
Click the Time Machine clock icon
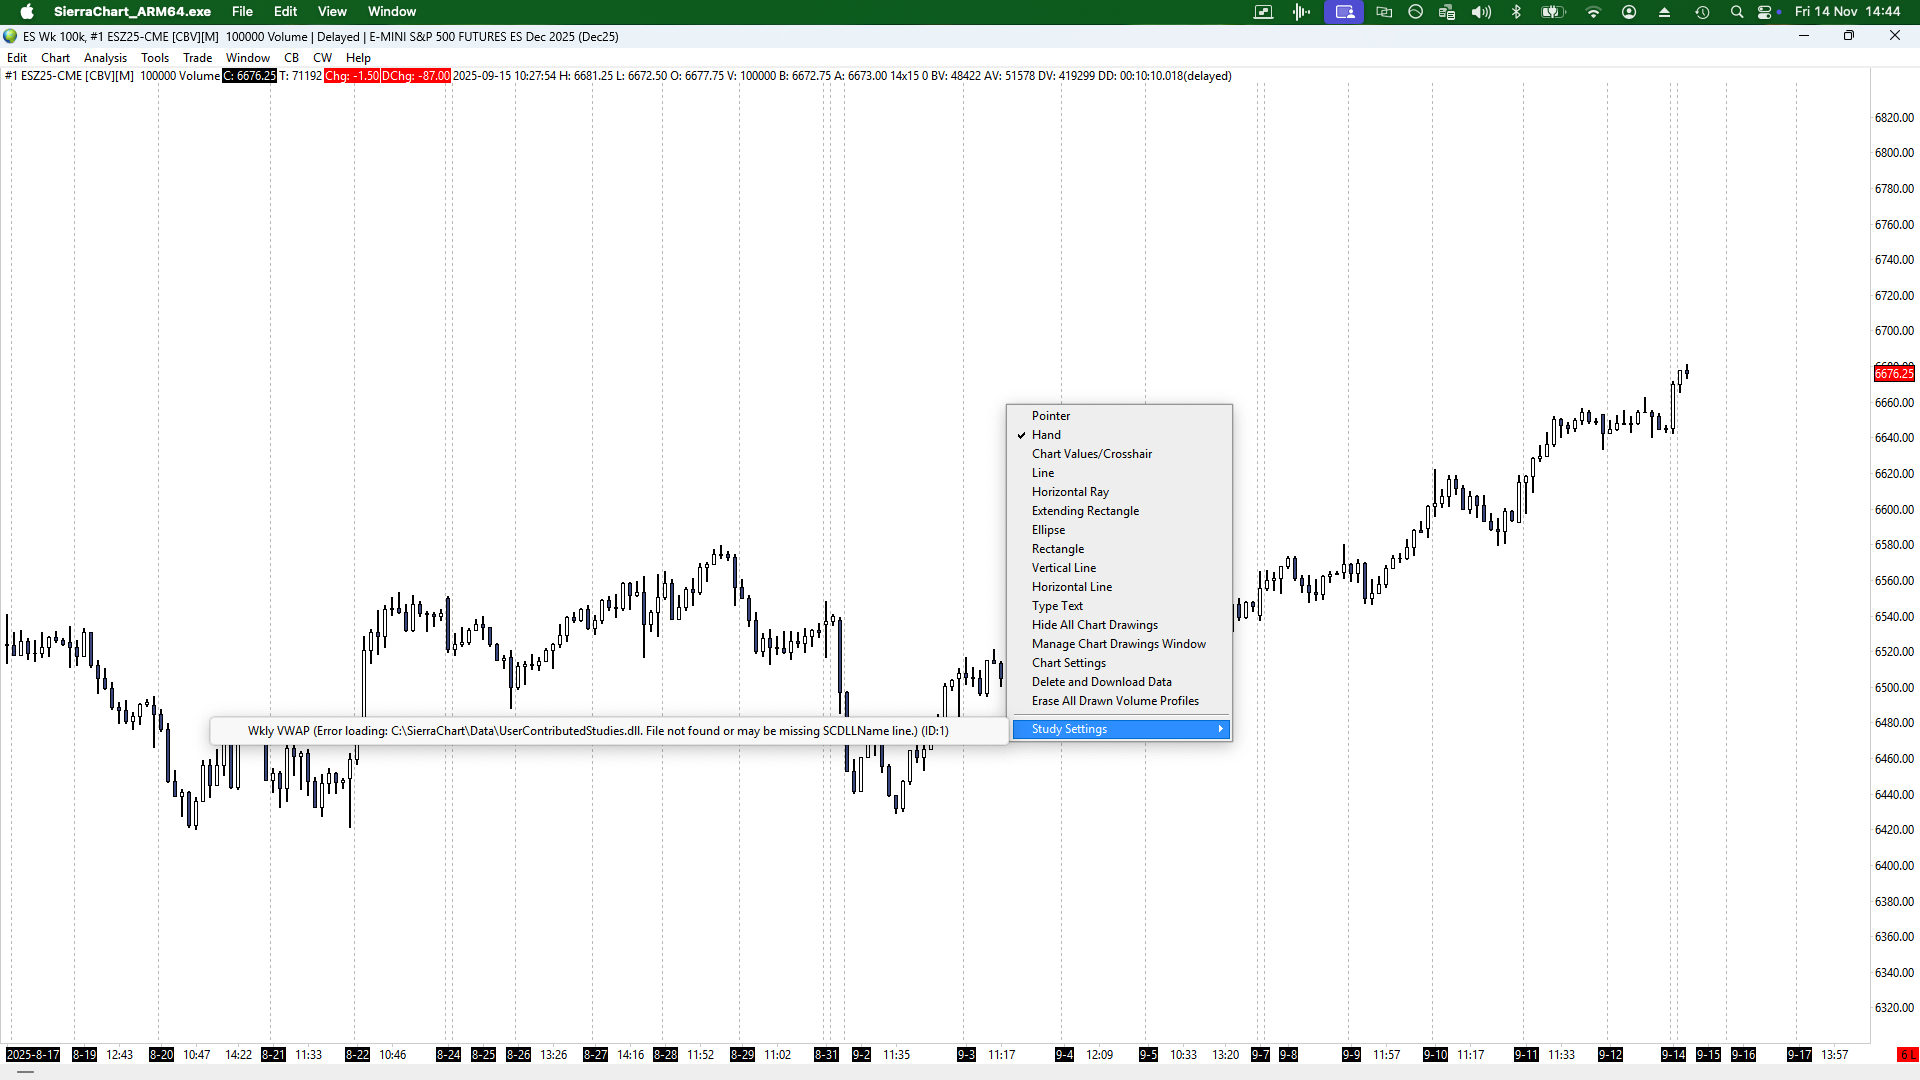coord(1702,12)
